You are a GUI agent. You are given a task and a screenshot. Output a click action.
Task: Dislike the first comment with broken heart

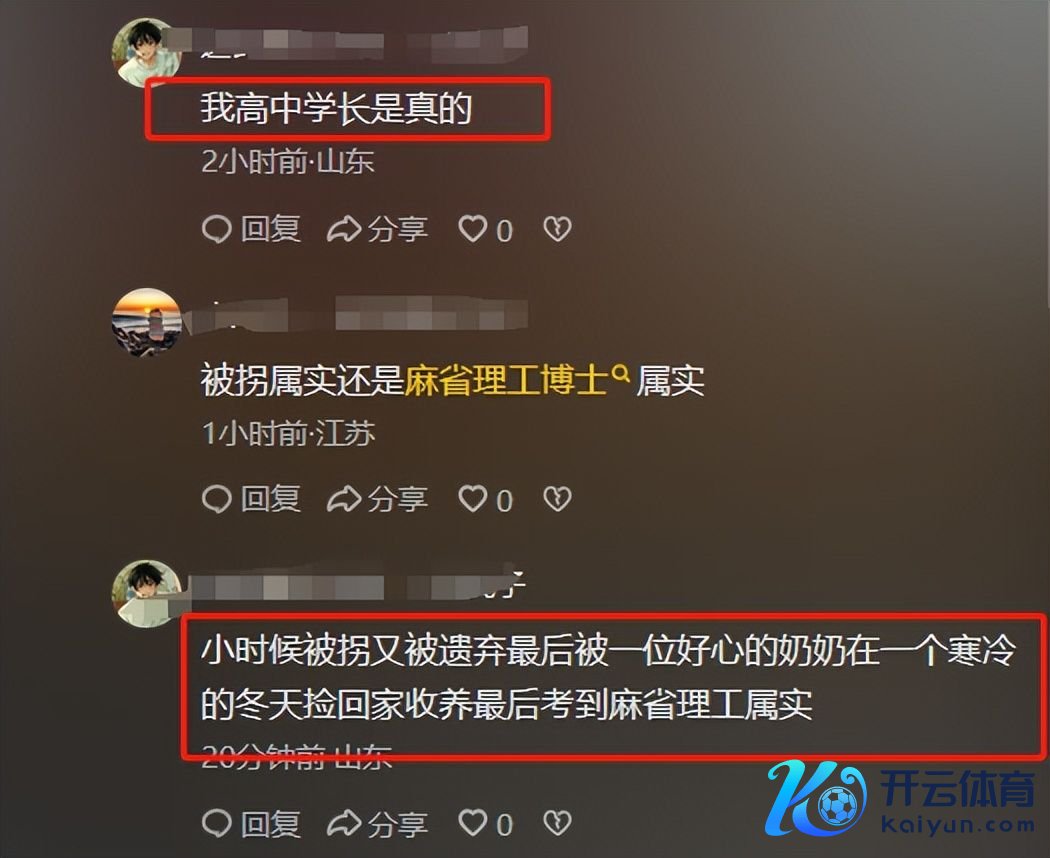point(557,229)
